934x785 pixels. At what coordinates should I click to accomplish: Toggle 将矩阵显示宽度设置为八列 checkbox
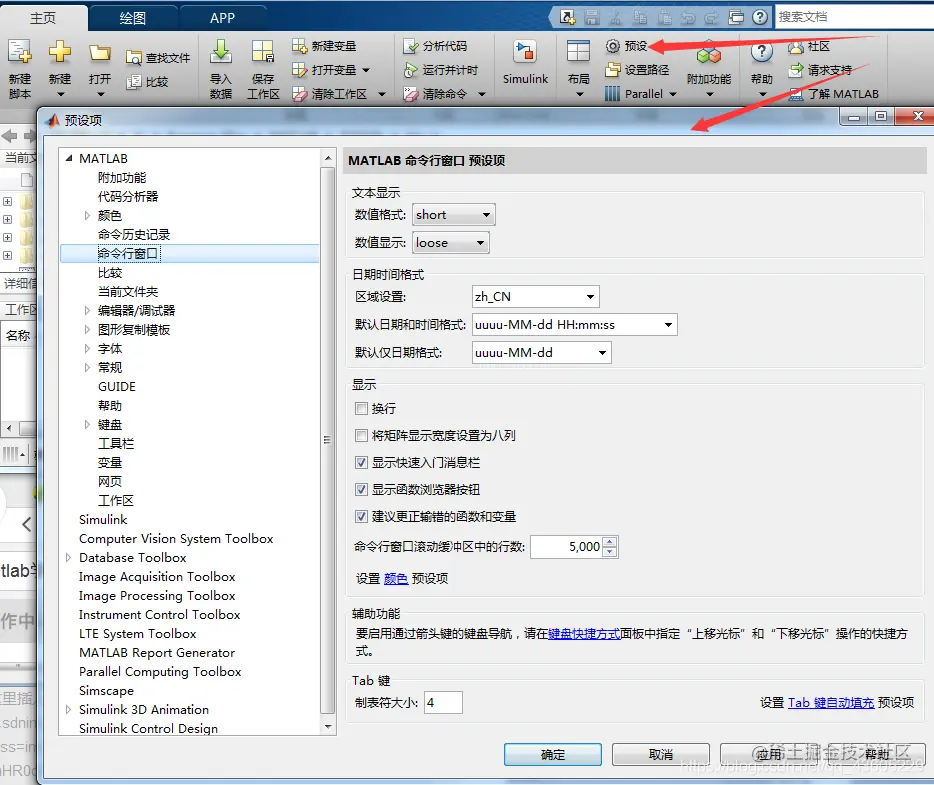point(361,435)
